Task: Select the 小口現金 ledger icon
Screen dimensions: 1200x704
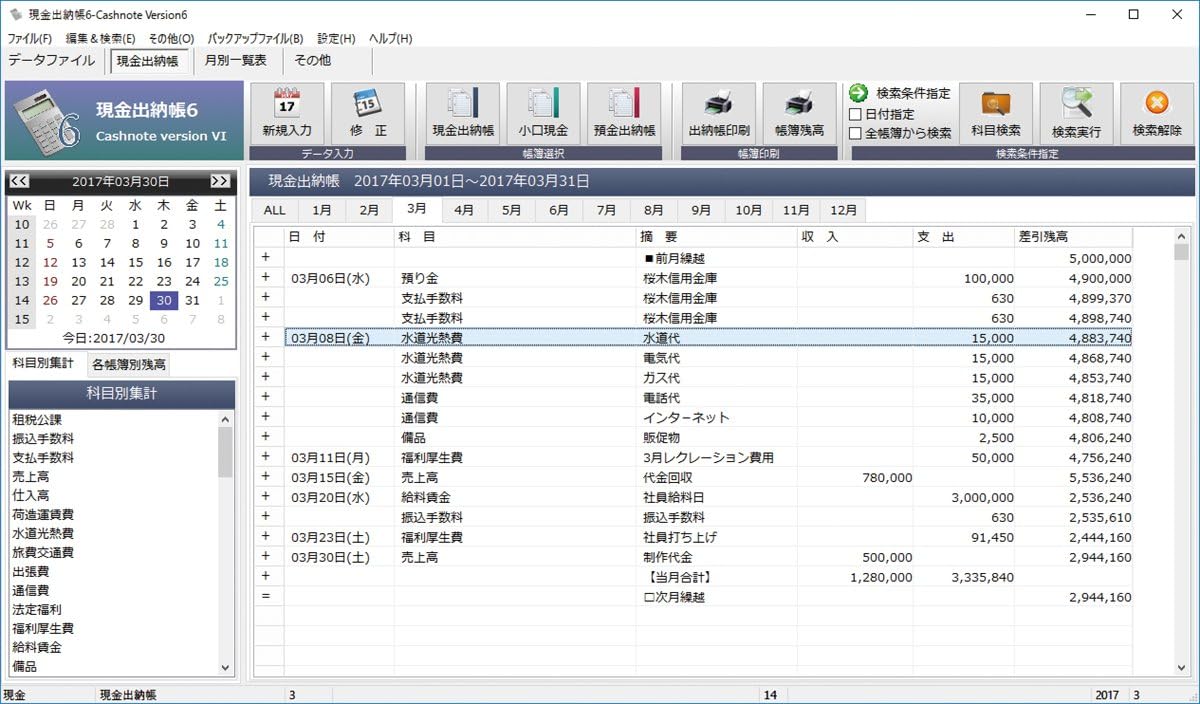Action: [543, 104]
